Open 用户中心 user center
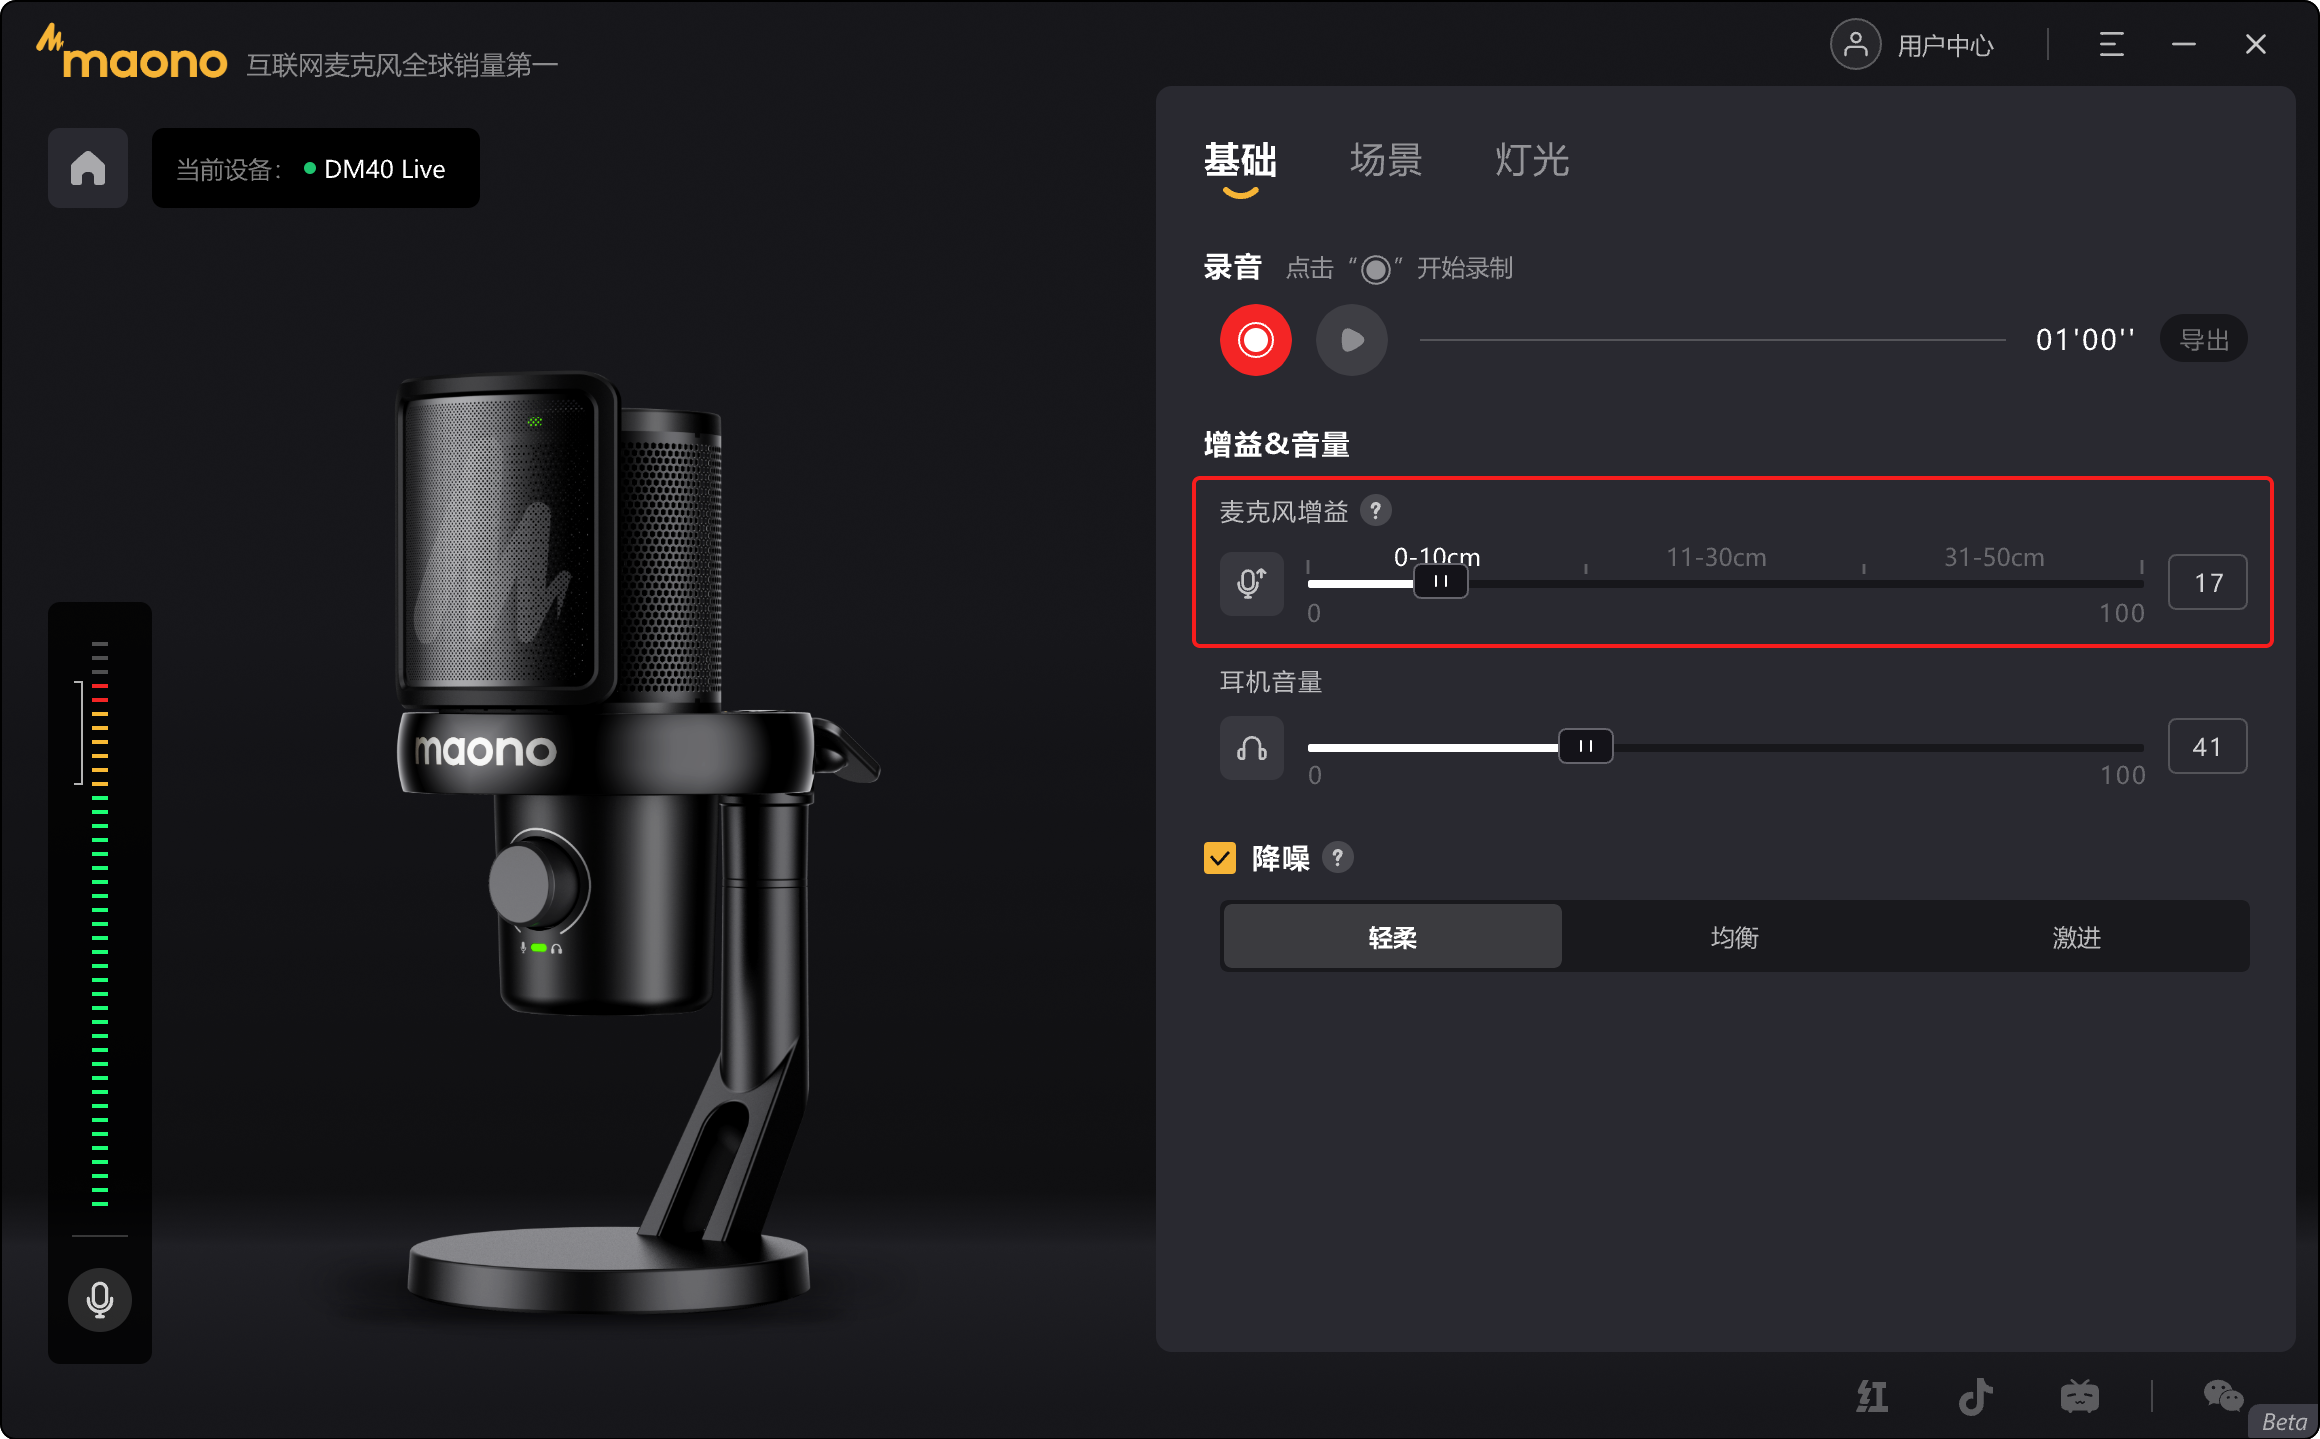 point(1912,45)
